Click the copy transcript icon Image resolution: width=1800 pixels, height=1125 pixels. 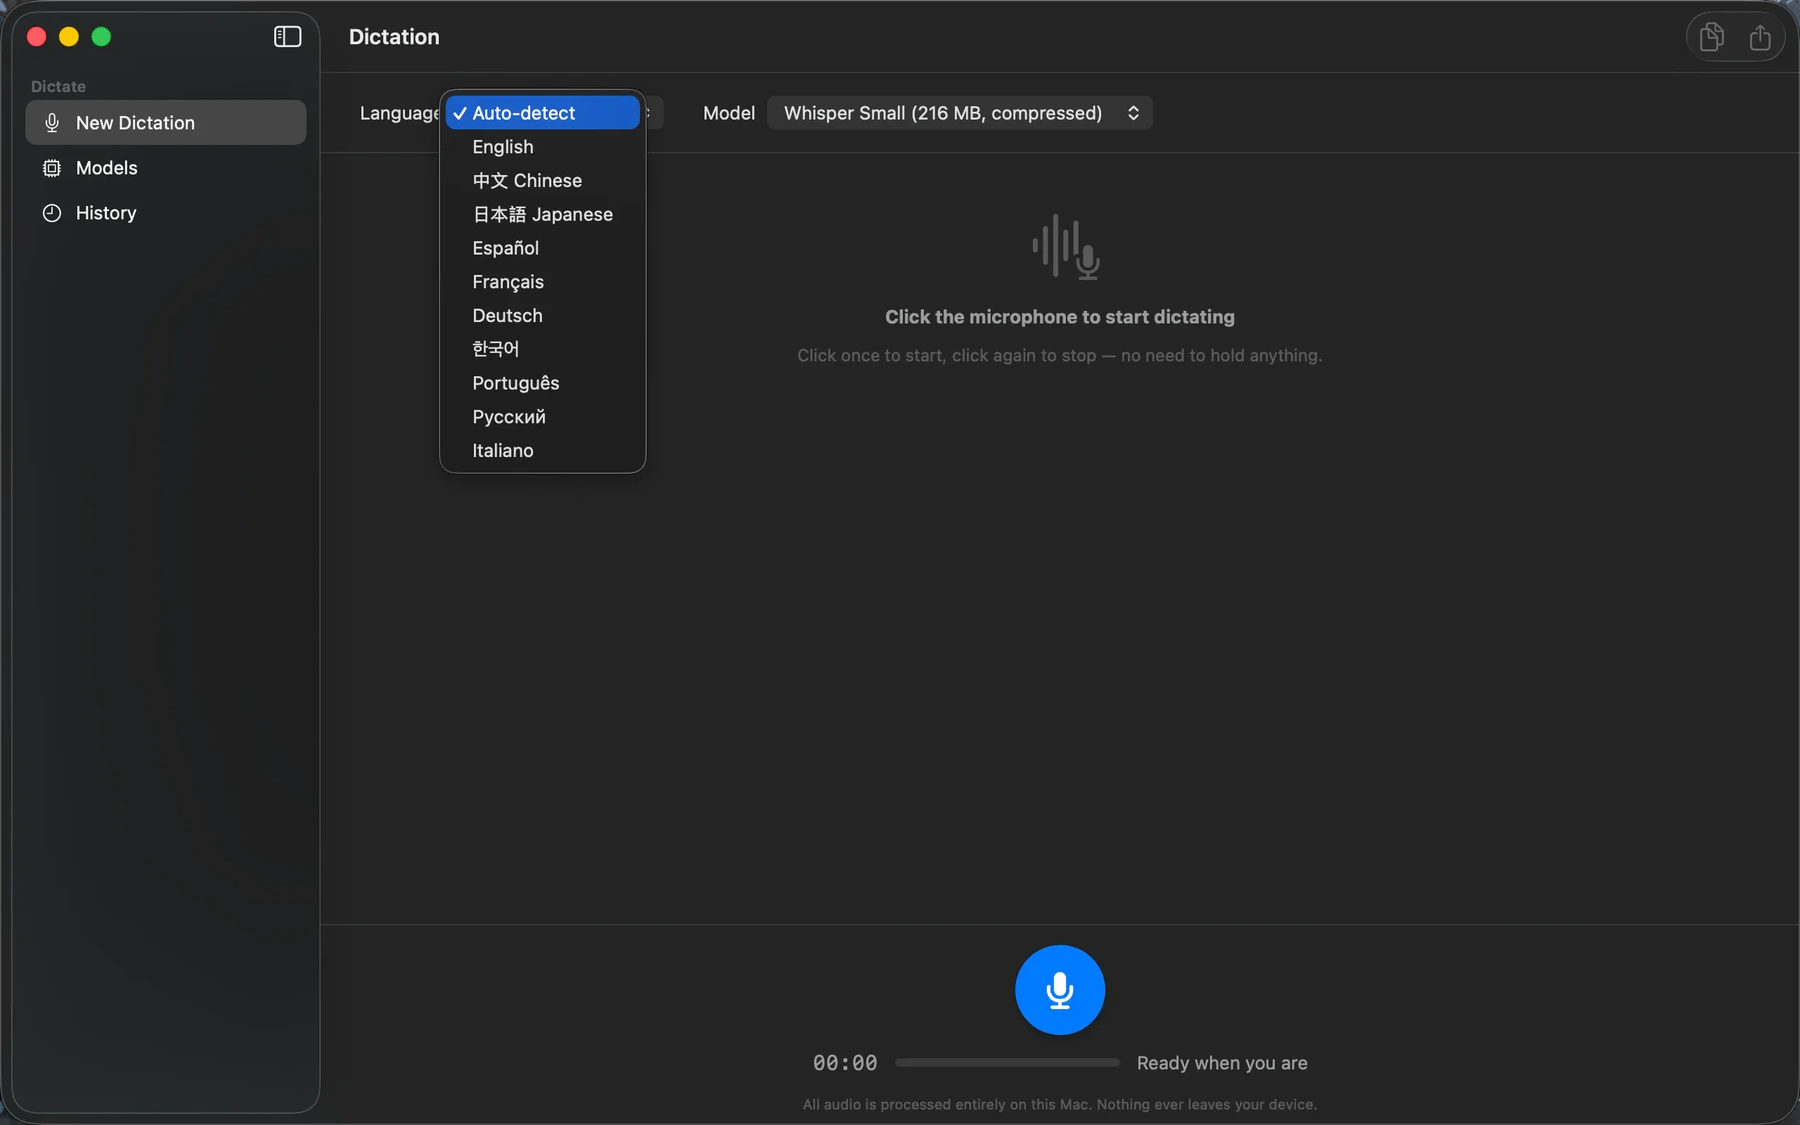tap(1712, 37)
